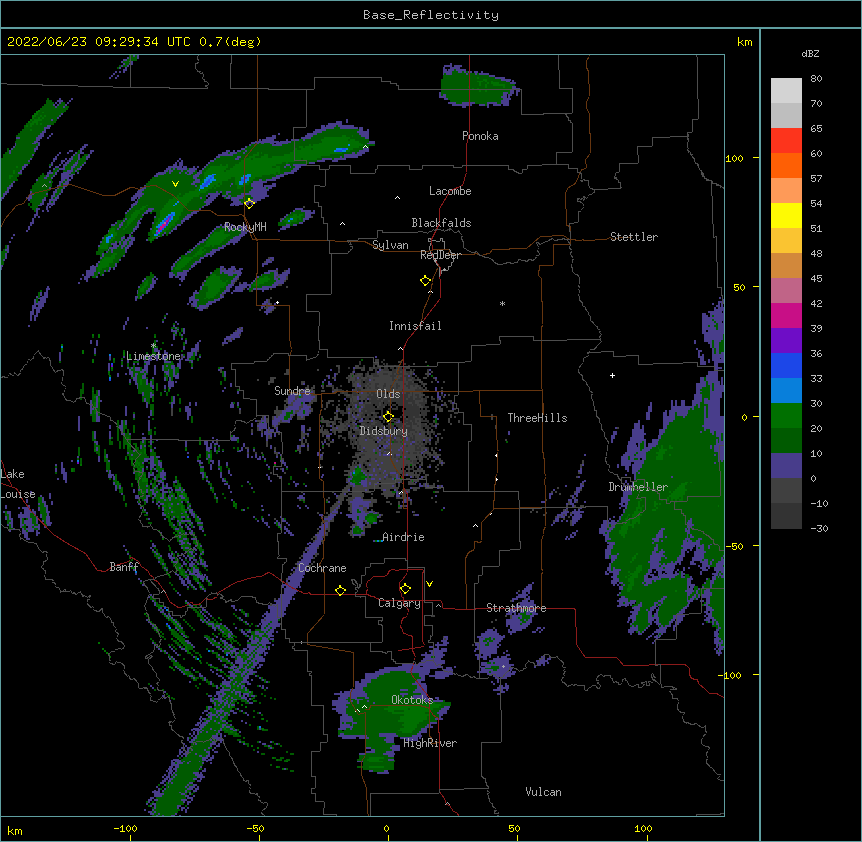Click the -50 tick on the right axis

734,546
